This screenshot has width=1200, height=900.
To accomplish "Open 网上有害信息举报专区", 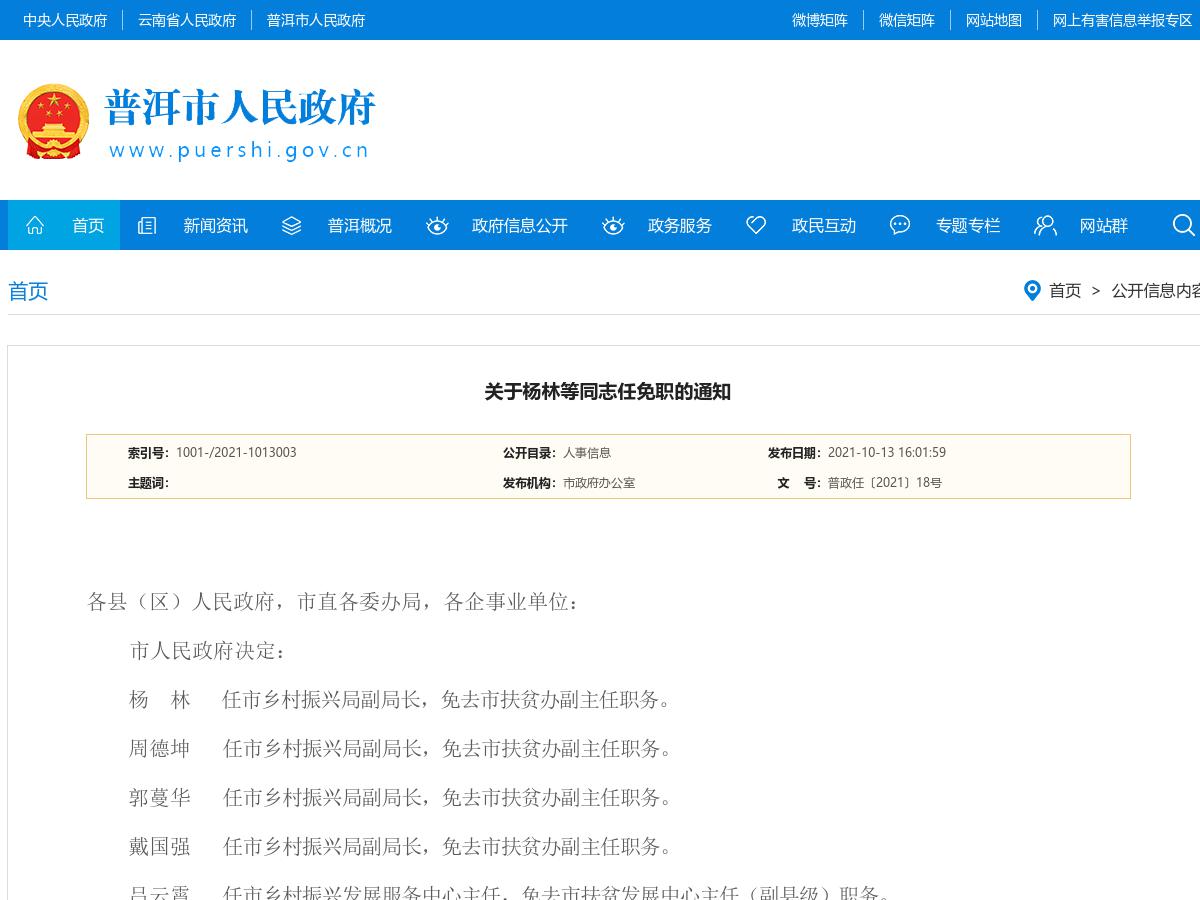I will pos(1122,20).
